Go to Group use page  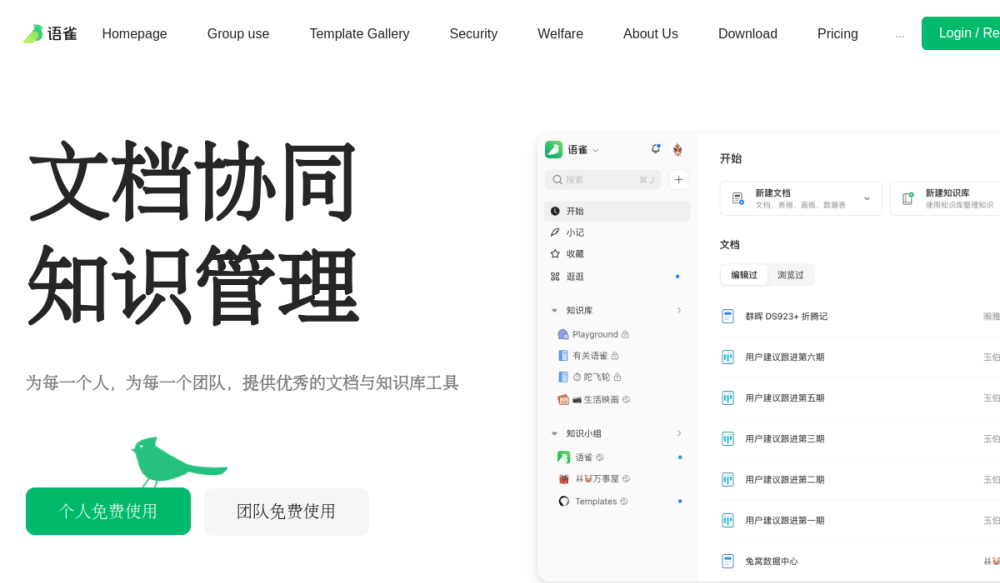point(238,34)
